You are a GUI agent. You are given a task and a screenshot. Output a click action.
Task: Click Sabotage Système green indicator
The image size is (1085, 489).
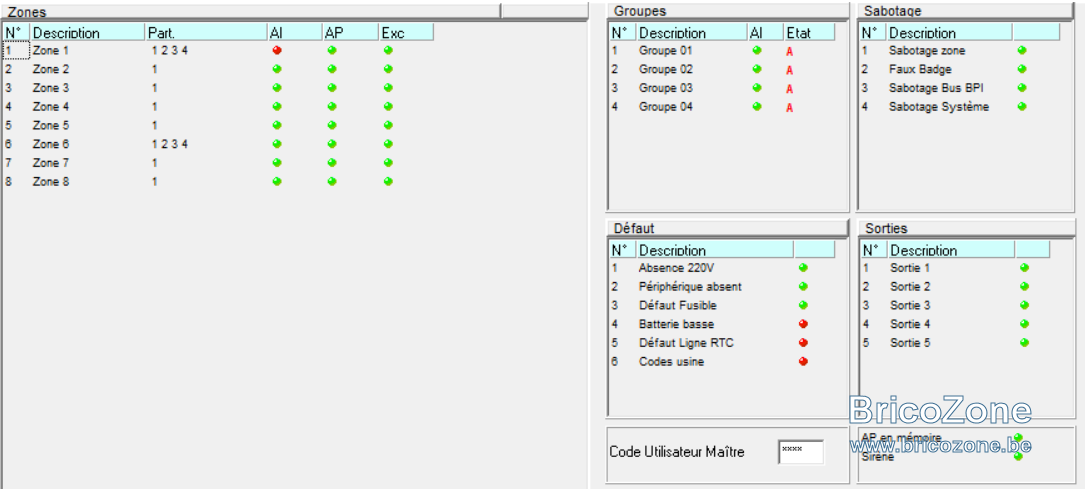pos(1022,107)
